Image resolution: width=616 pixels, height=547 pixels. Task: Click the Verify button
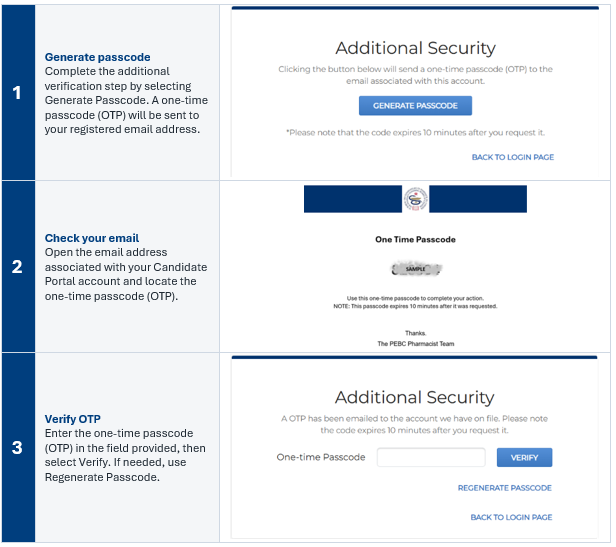pyautogui.click(x=524, y=457)
